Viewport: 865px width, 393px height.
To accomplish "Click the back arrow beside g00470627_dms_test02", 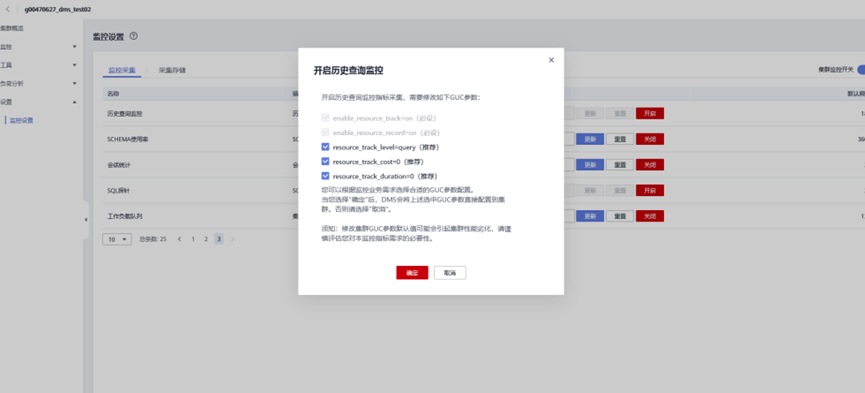I will point(8,9).
